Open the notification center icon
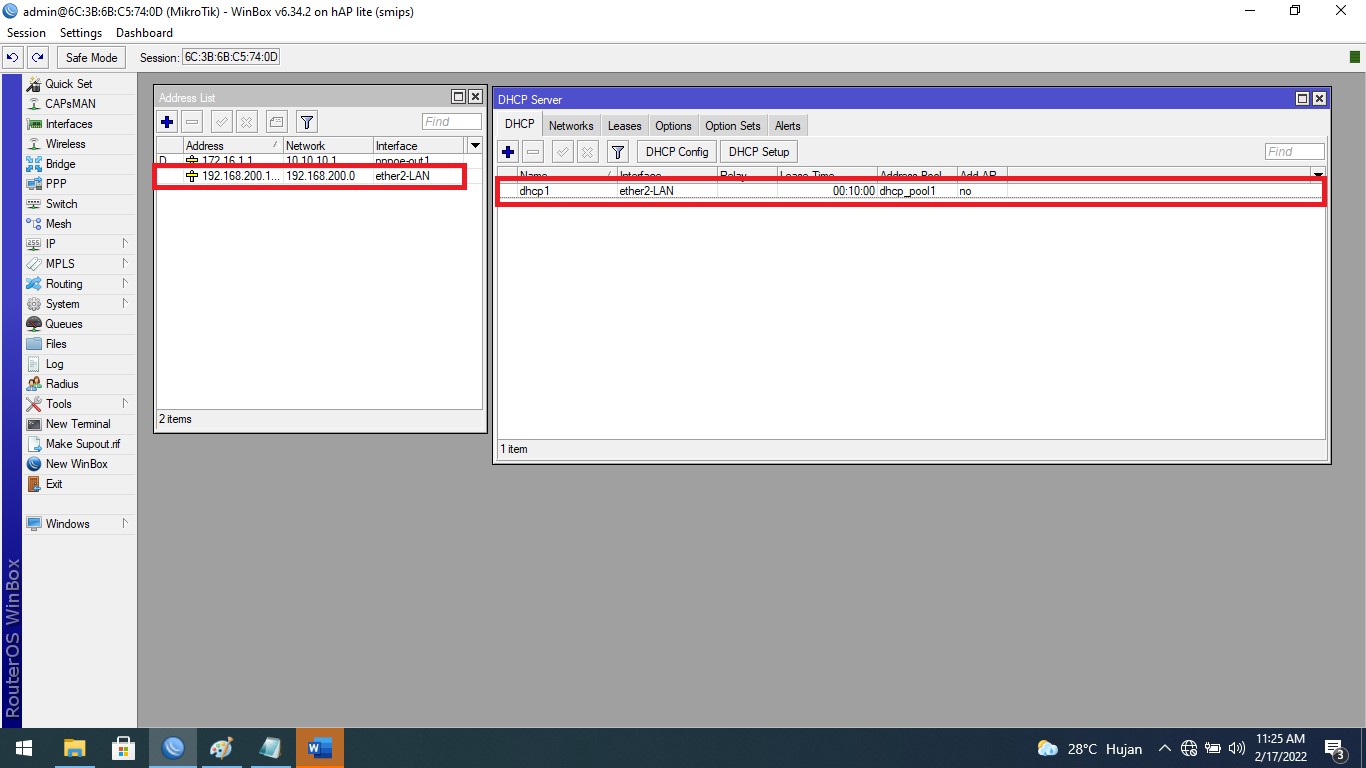Image resolution: width=1366 pixels, height=768 pixels. tap(1334, 748)
